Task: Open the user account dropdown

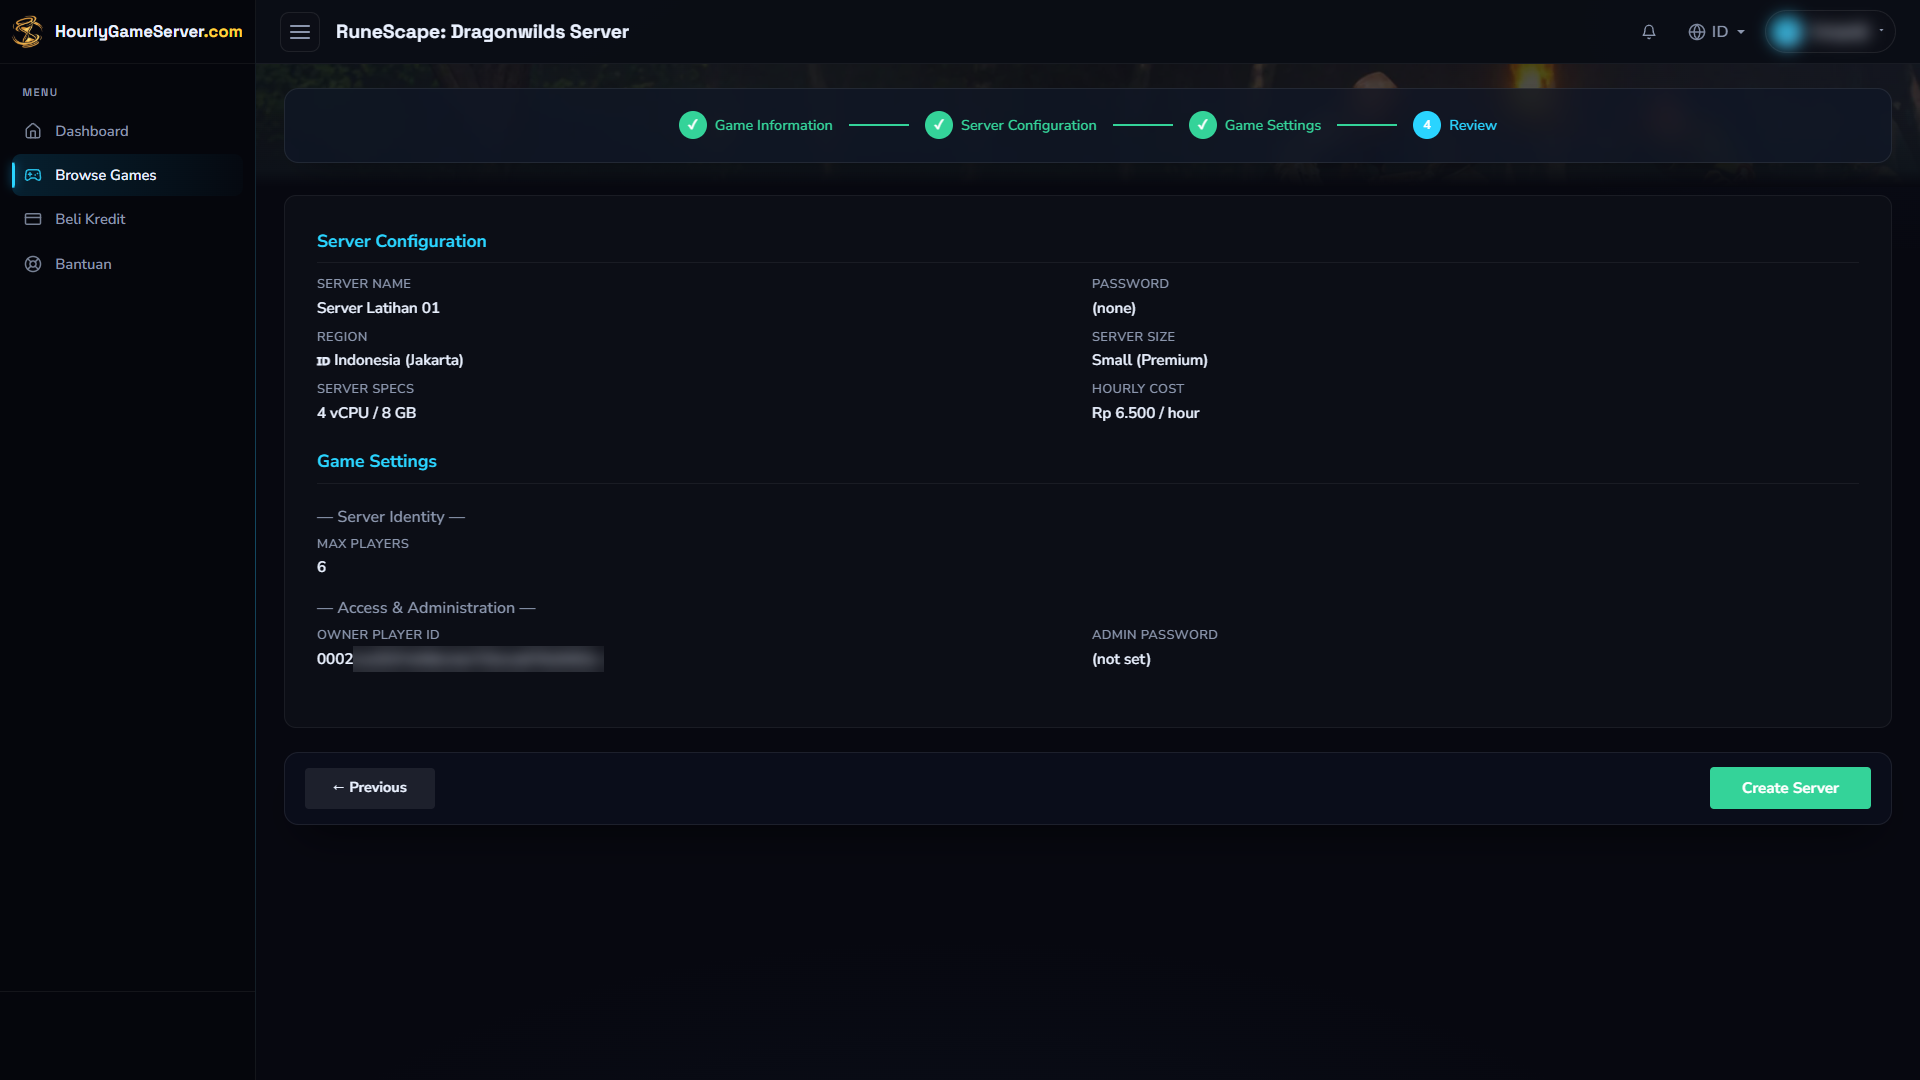Action: 1830,32
